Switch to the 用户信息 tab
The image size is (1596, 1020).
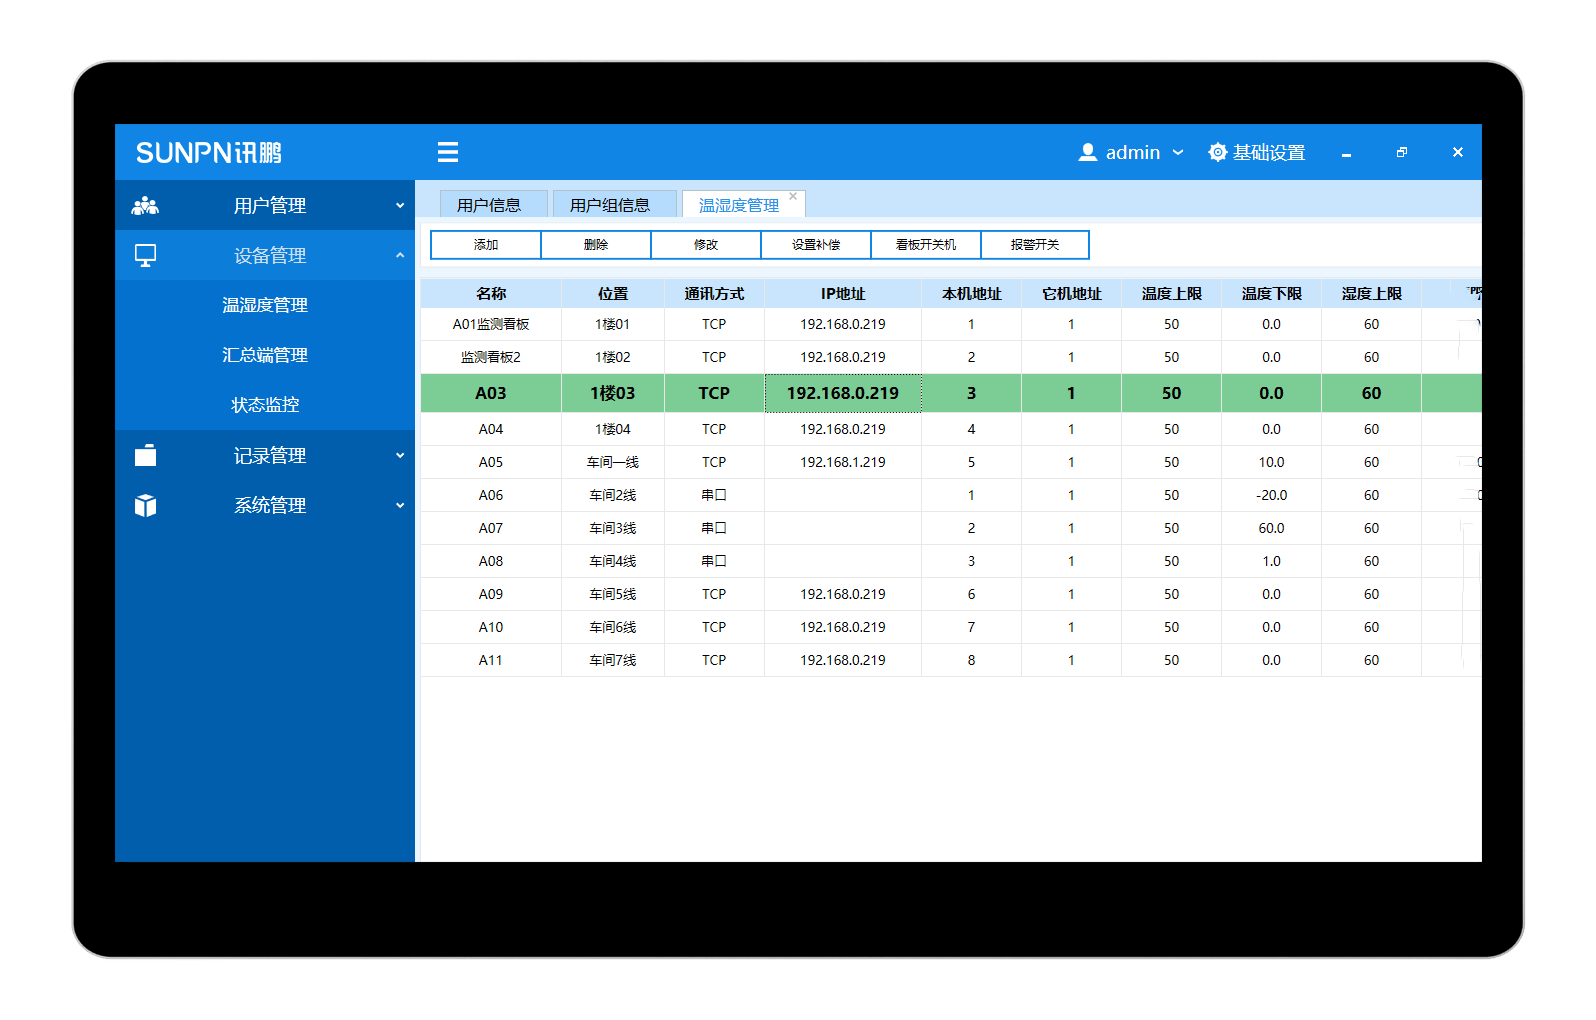tap(493, 204)
